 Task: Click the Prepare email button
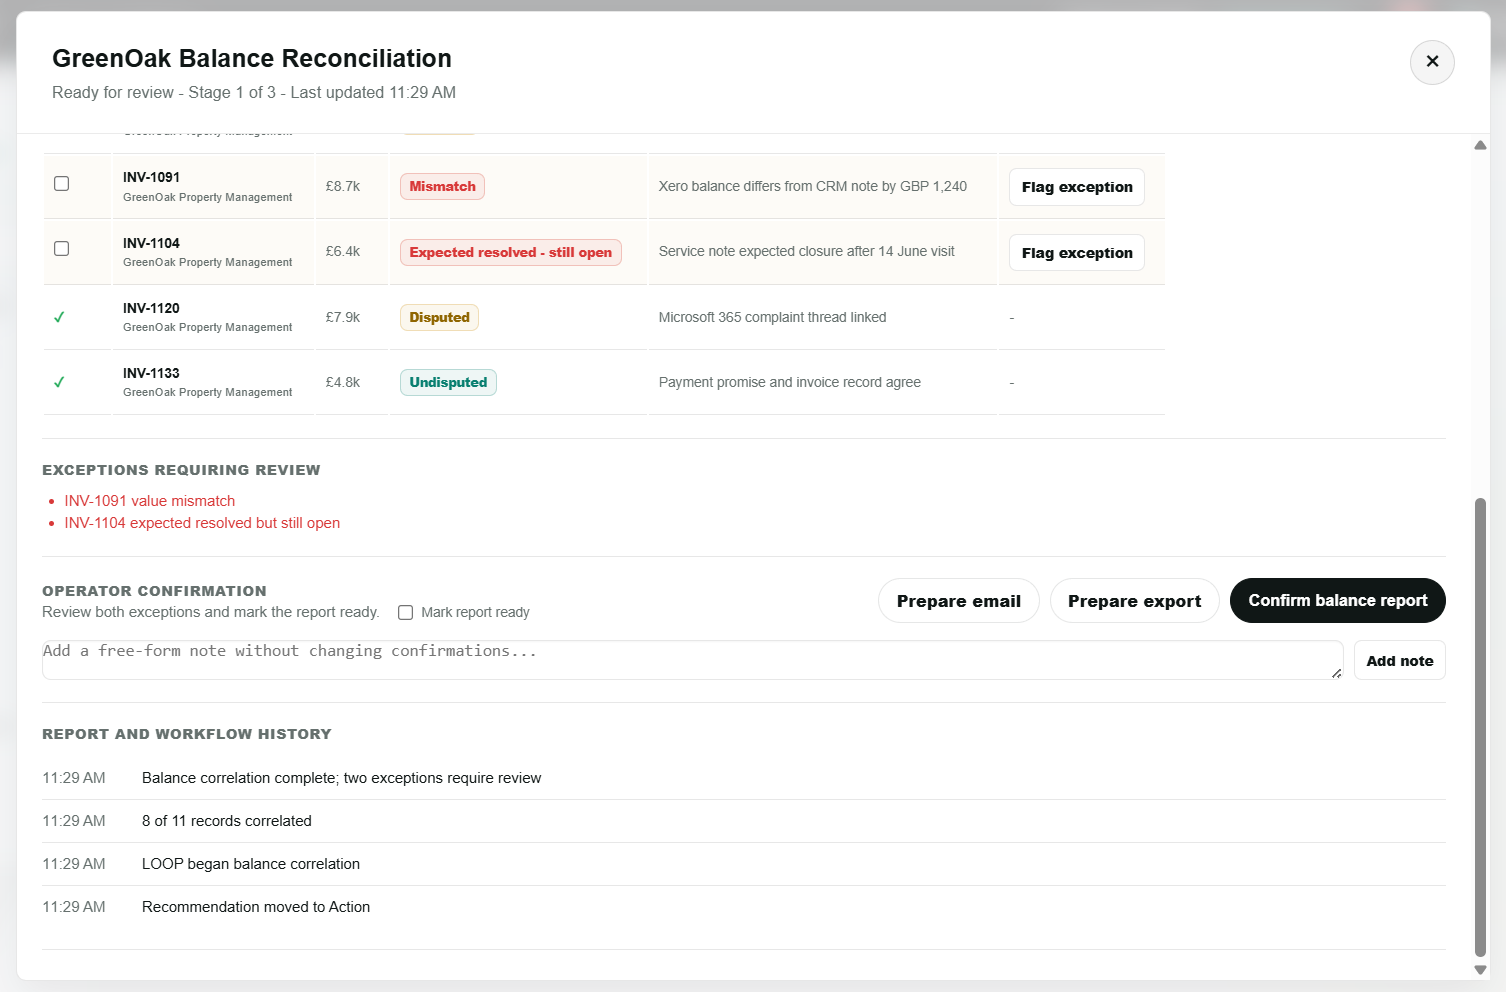tap(959, 601)
